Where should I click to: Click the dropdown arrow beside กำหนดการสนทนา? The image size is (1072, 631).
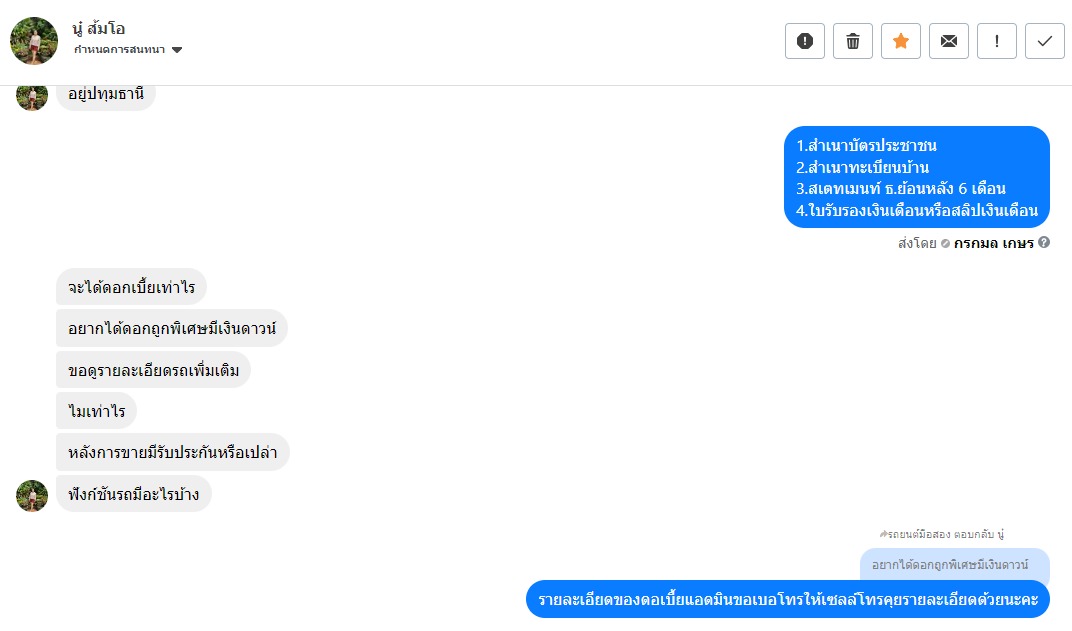[177, 50]
